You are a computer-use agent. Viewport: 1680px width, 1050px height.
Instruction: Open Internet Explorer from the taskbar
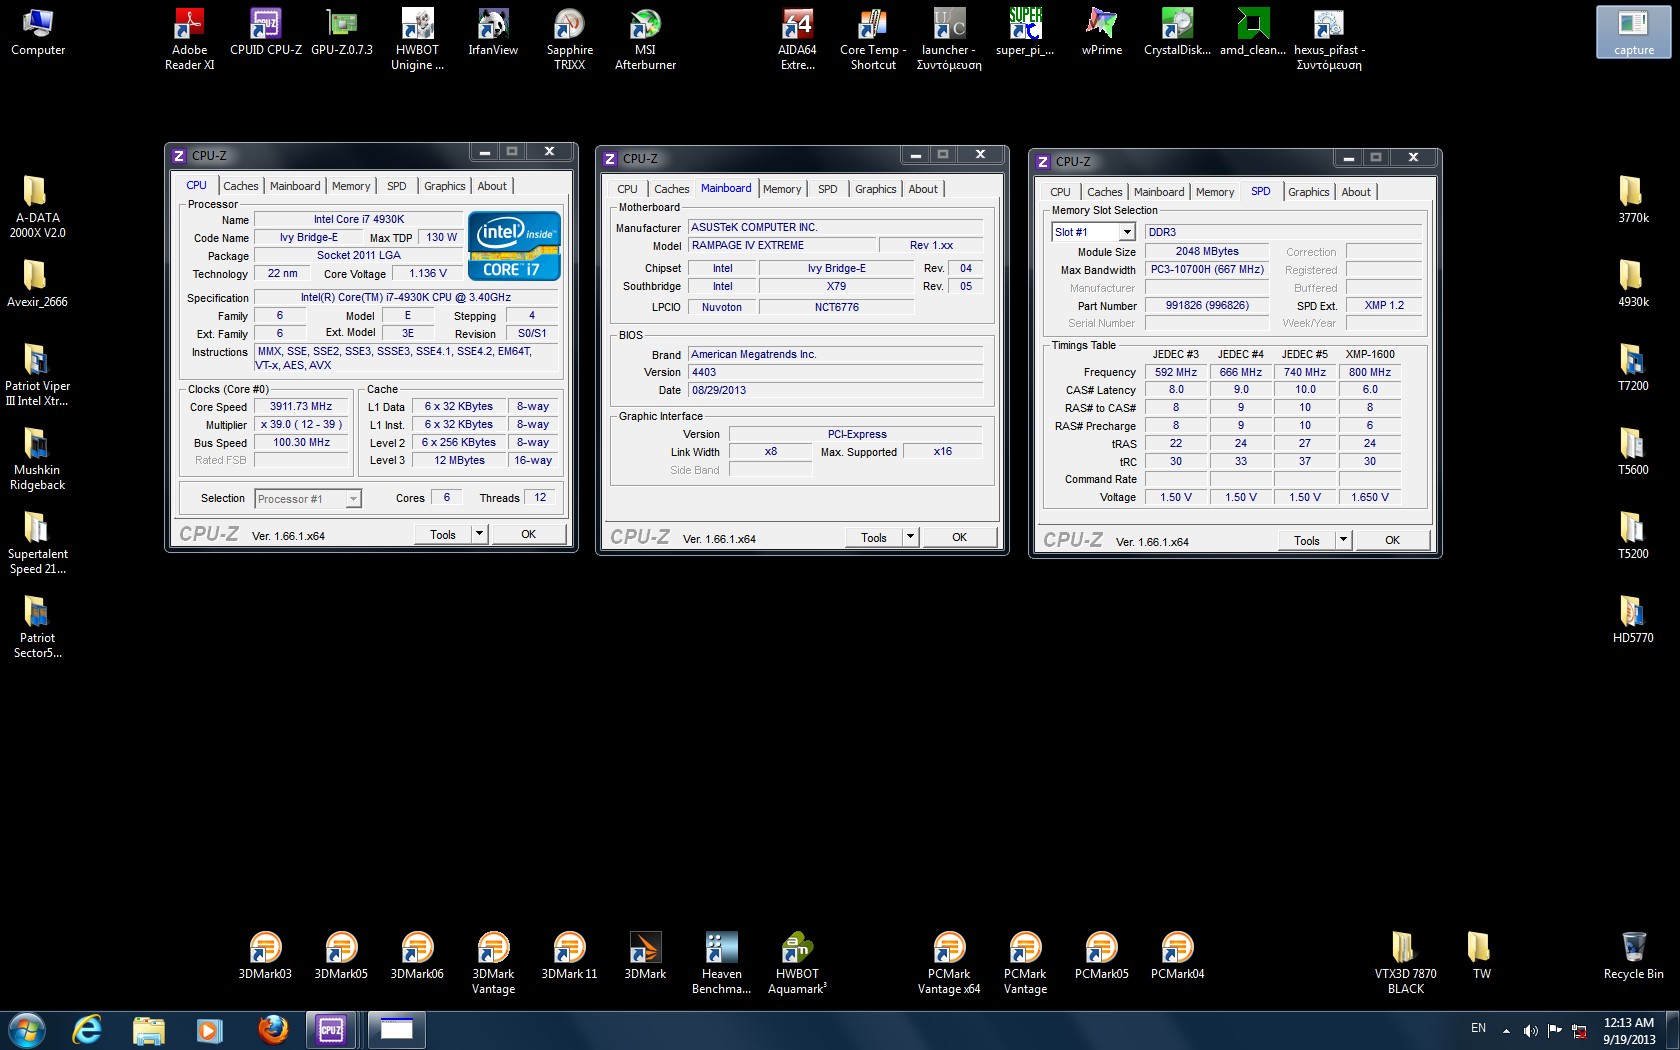pos(88,1029)
